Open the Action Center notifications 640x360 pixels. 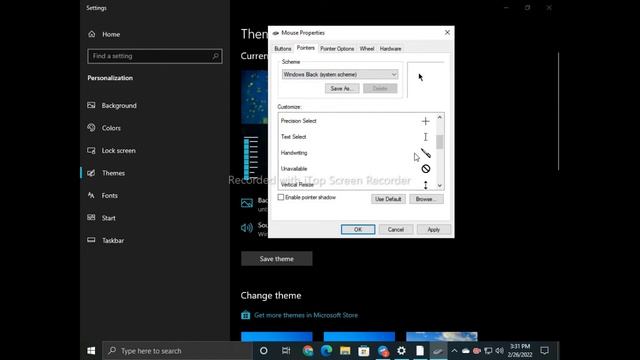544,351
